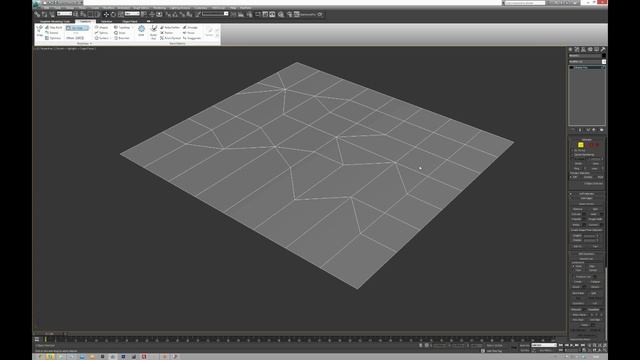
Task: Enable the By Vertex checkbox
Action: (x=572, y=151)
